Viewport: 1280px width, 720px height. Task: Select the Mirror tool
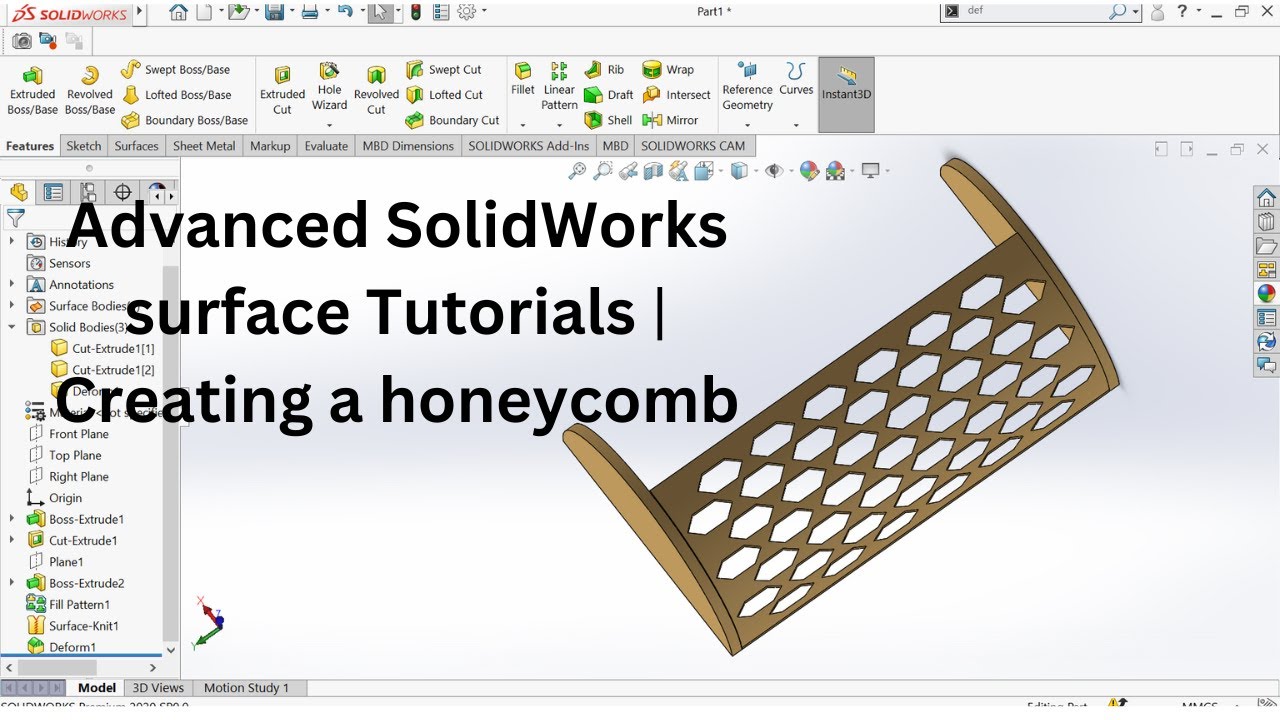pyautogui.click(x=670, y=120)
